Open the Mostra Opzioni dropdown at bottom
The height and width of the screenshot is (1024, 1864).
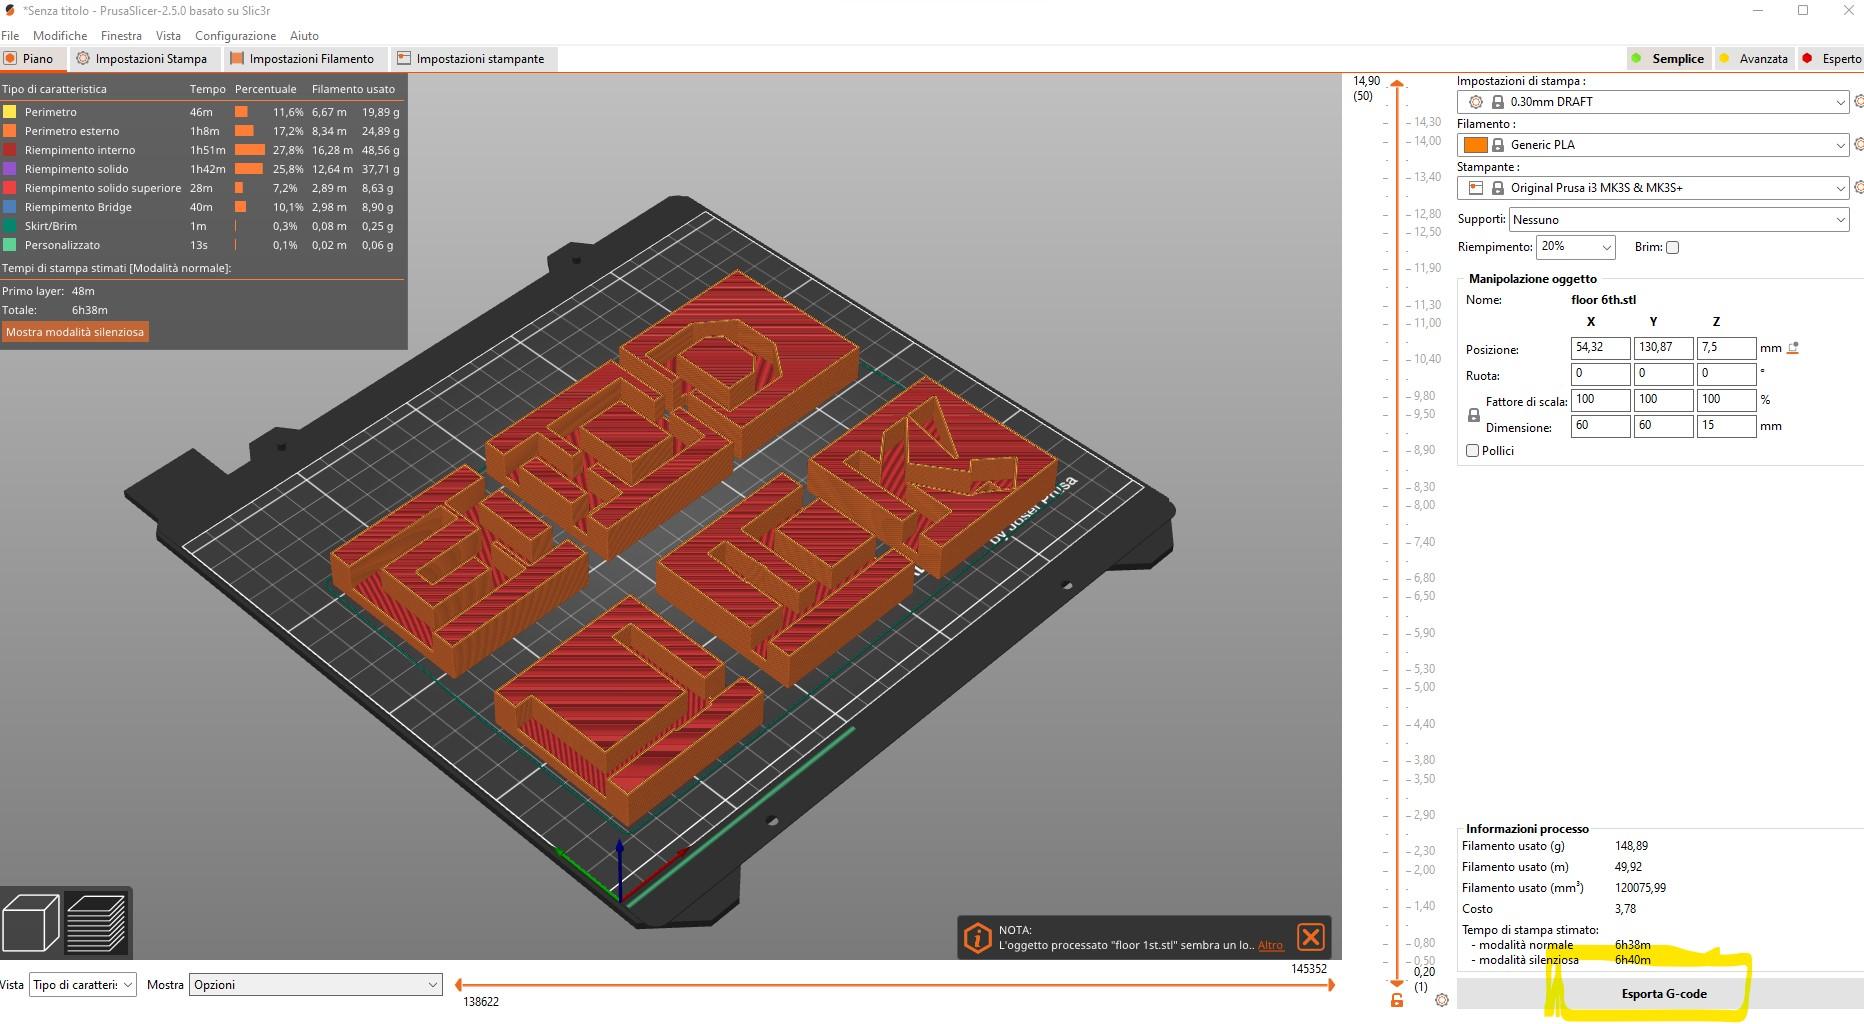315,984
